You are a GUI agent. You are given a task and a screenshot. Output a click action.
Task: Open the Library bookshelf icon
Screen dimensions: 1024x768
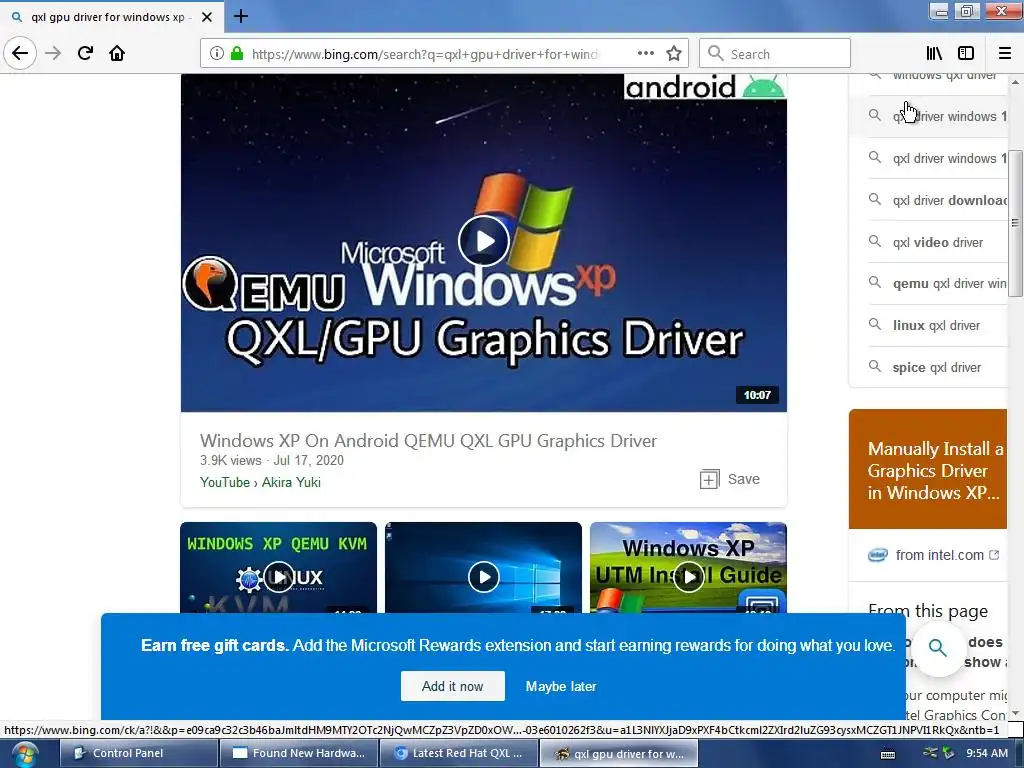click(934, 53)
